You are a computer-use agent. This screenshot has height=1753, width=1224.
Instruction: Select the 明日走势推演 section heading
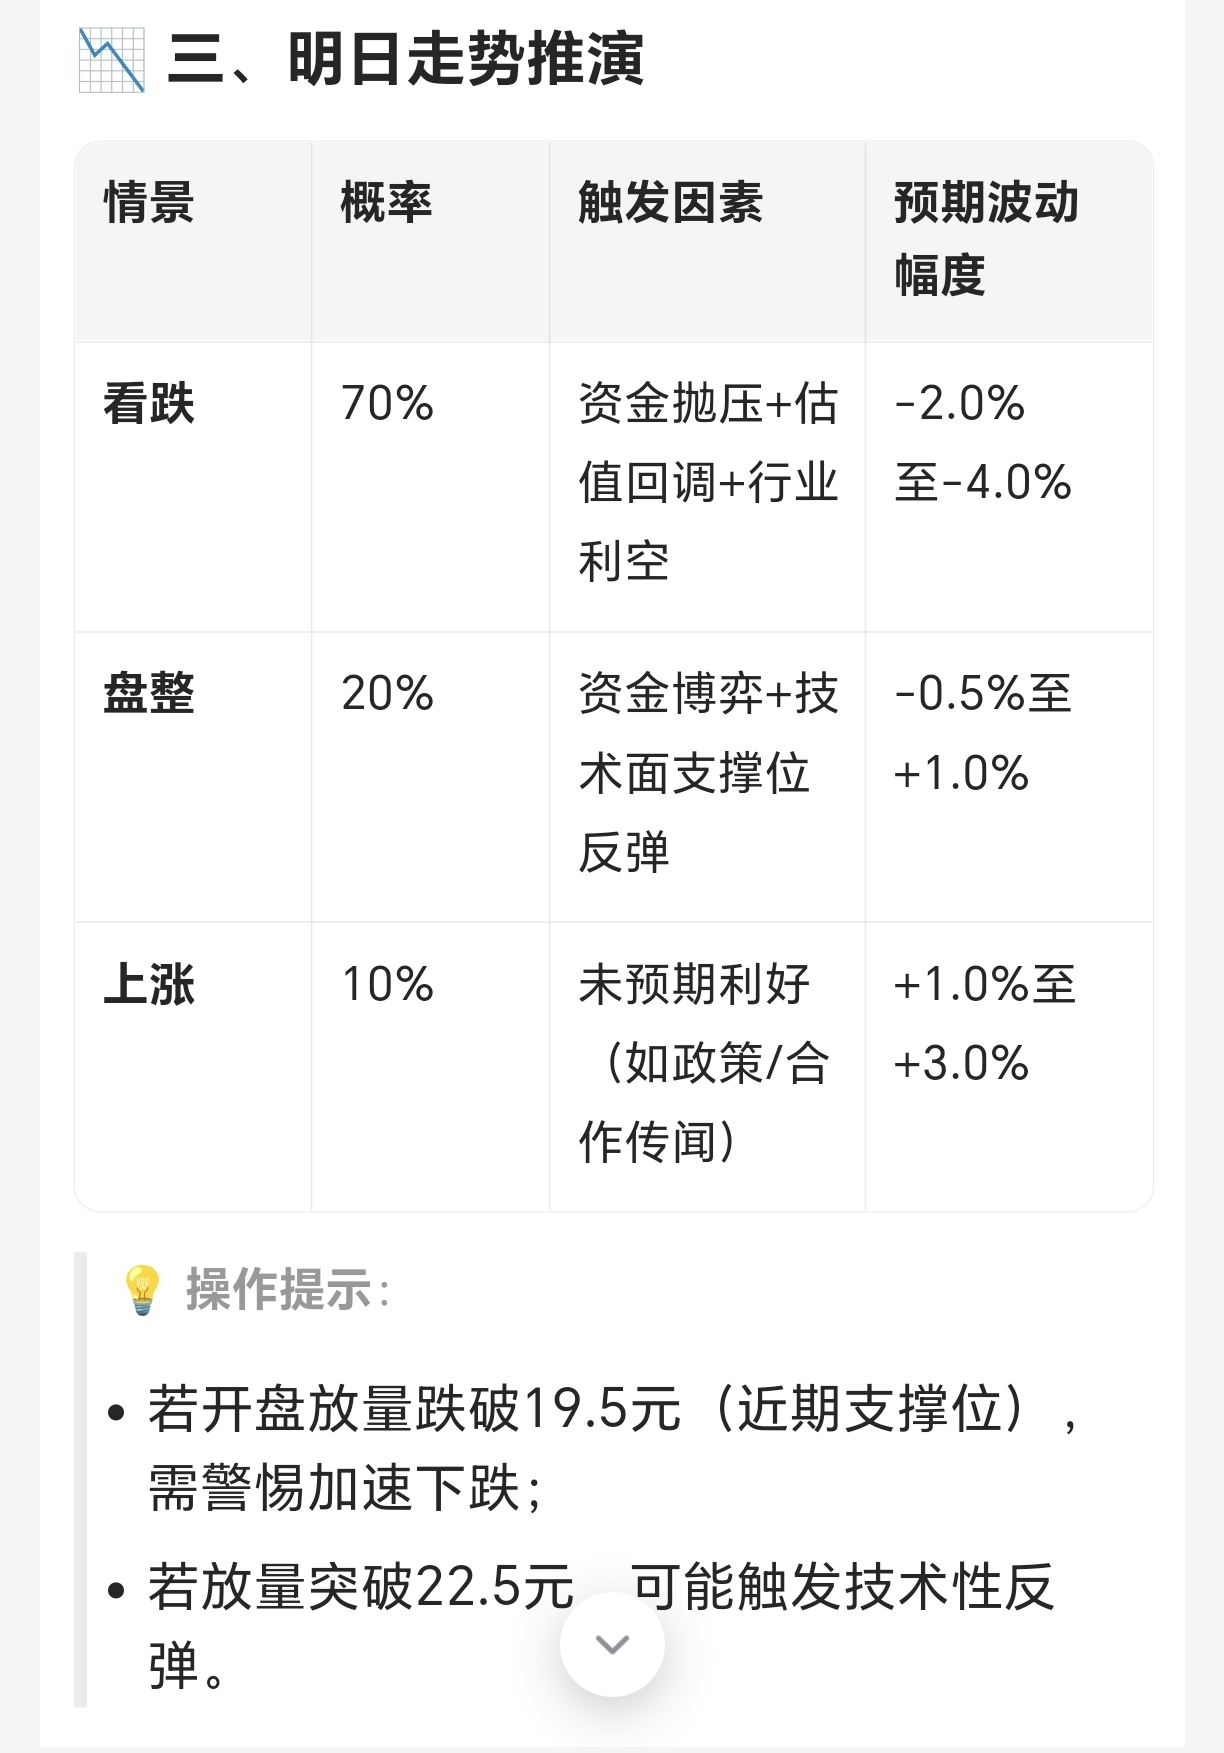point(406,59)
